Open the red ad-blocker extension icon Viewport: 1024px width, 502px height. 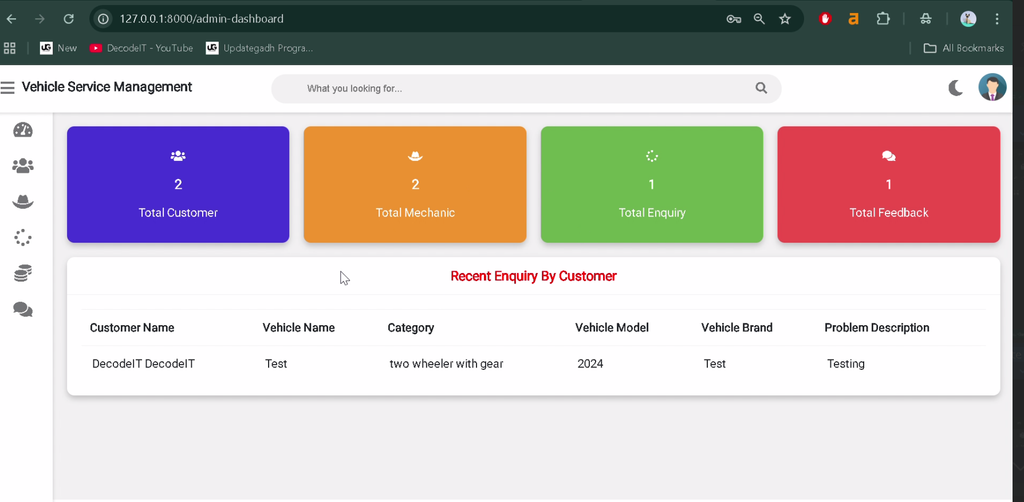(825, 19)
